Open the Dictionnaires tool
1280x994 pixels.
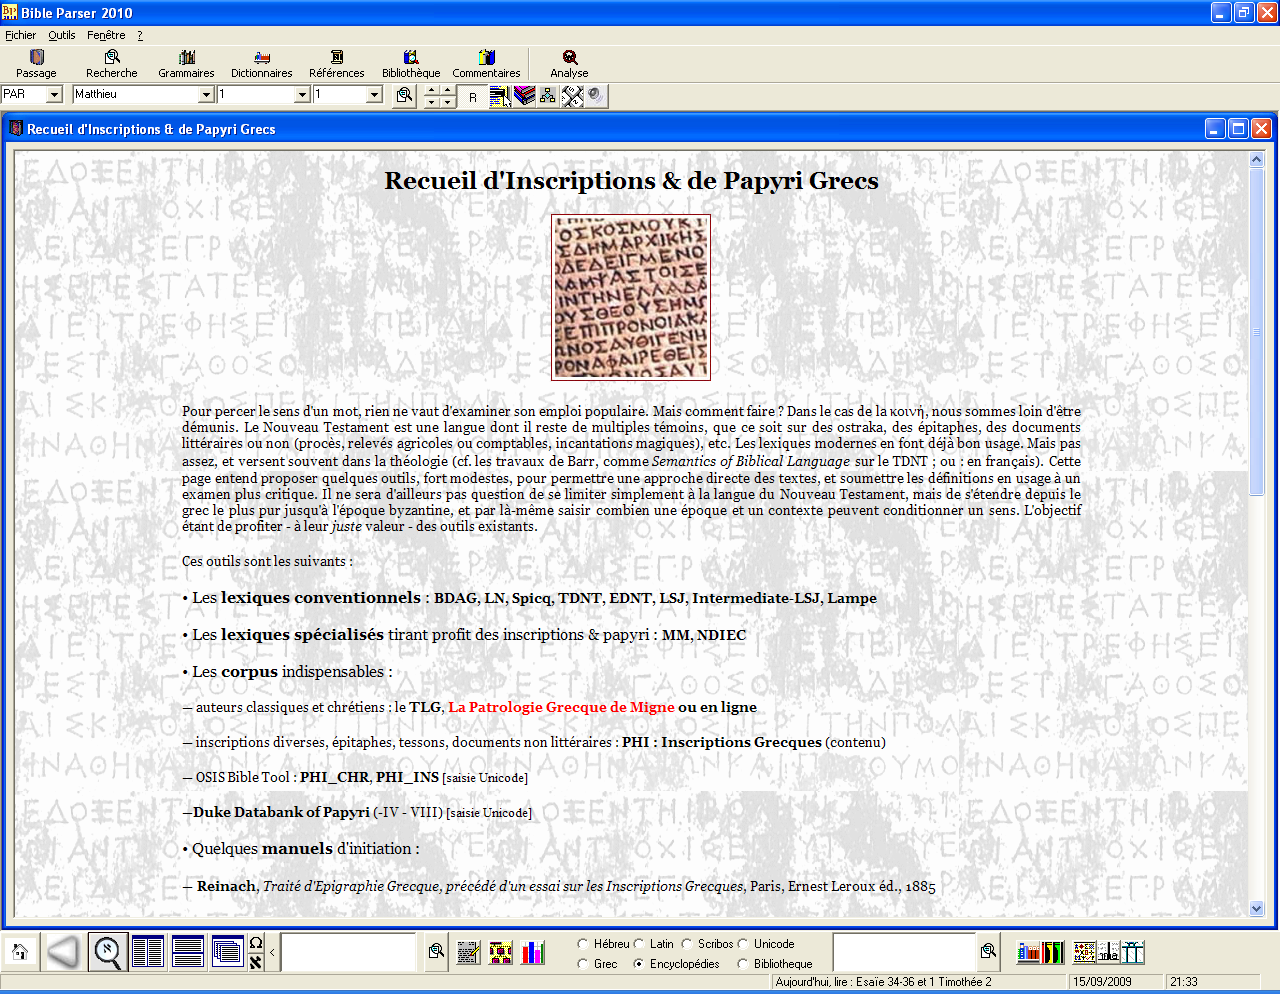point(261,64)
